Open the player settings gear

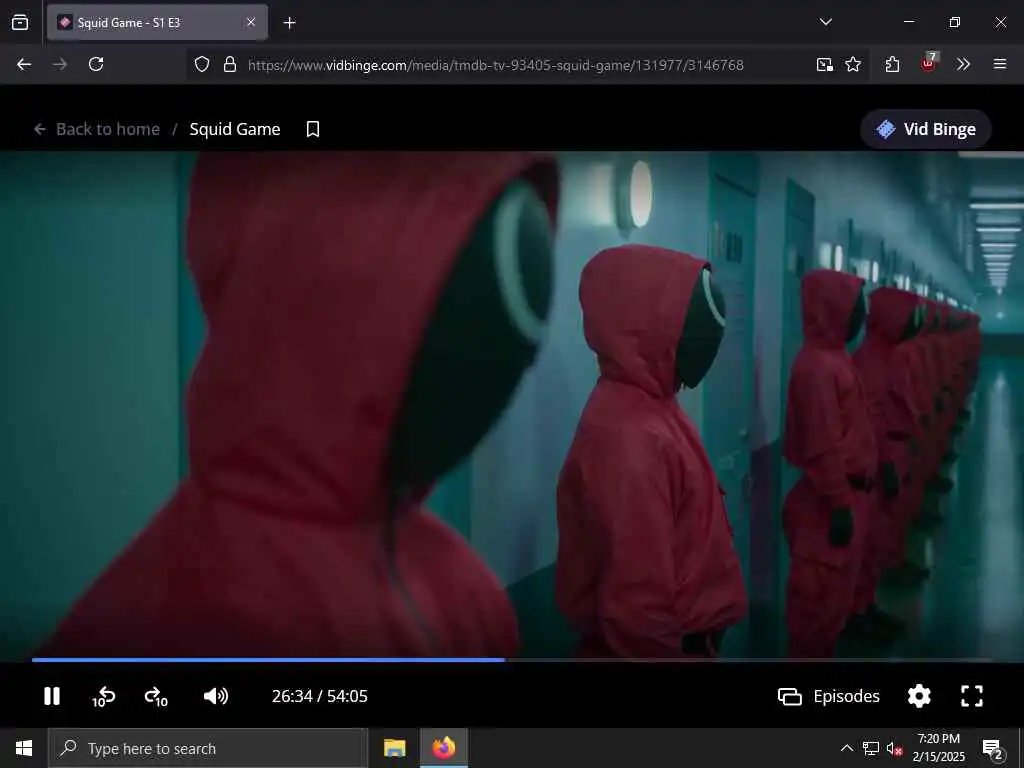(x=919, y=696)
